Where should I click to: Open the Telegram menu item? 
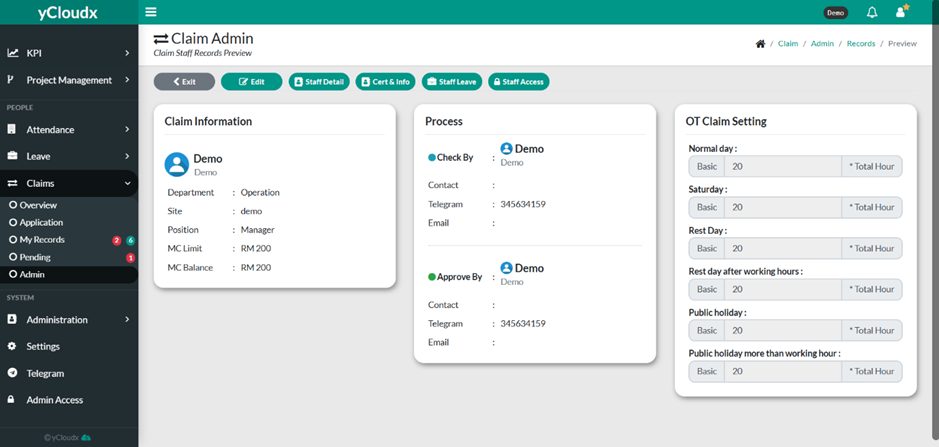coord(69,373)
